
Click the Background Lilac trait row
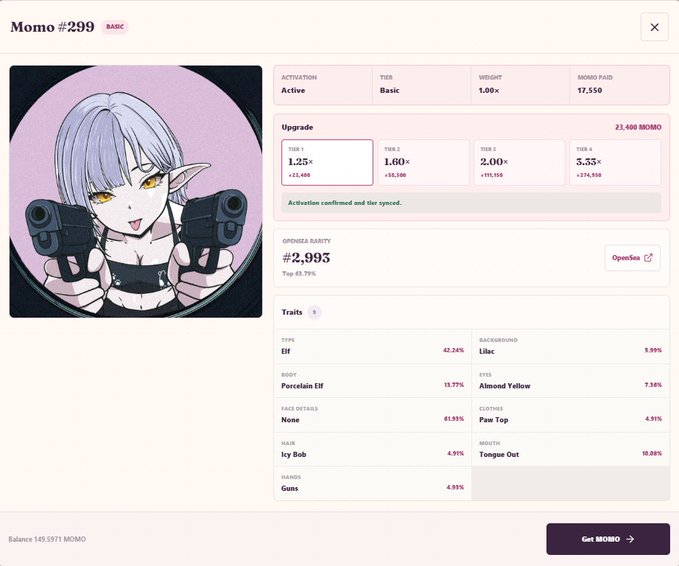(570, 346)
